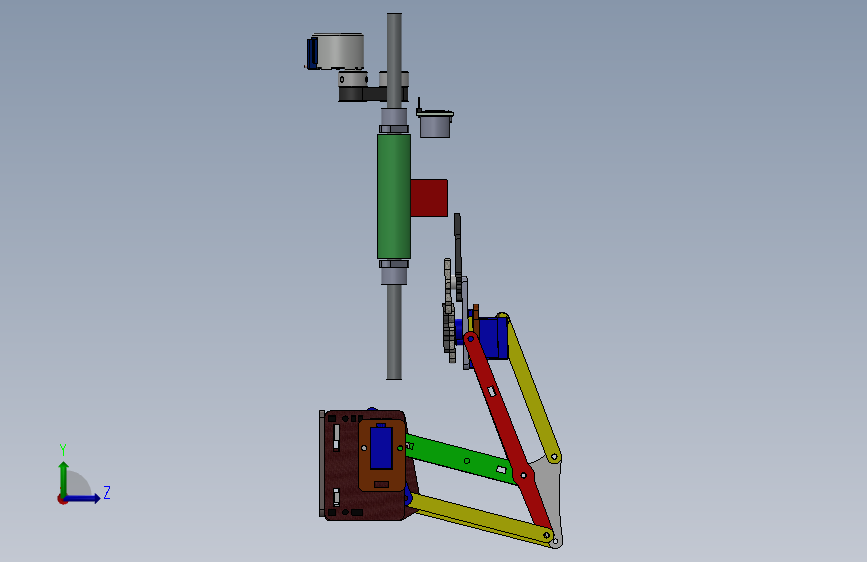Click the blue Z axis arrow of triad
This screenshot has height=562, width=867.
[83, 498]
